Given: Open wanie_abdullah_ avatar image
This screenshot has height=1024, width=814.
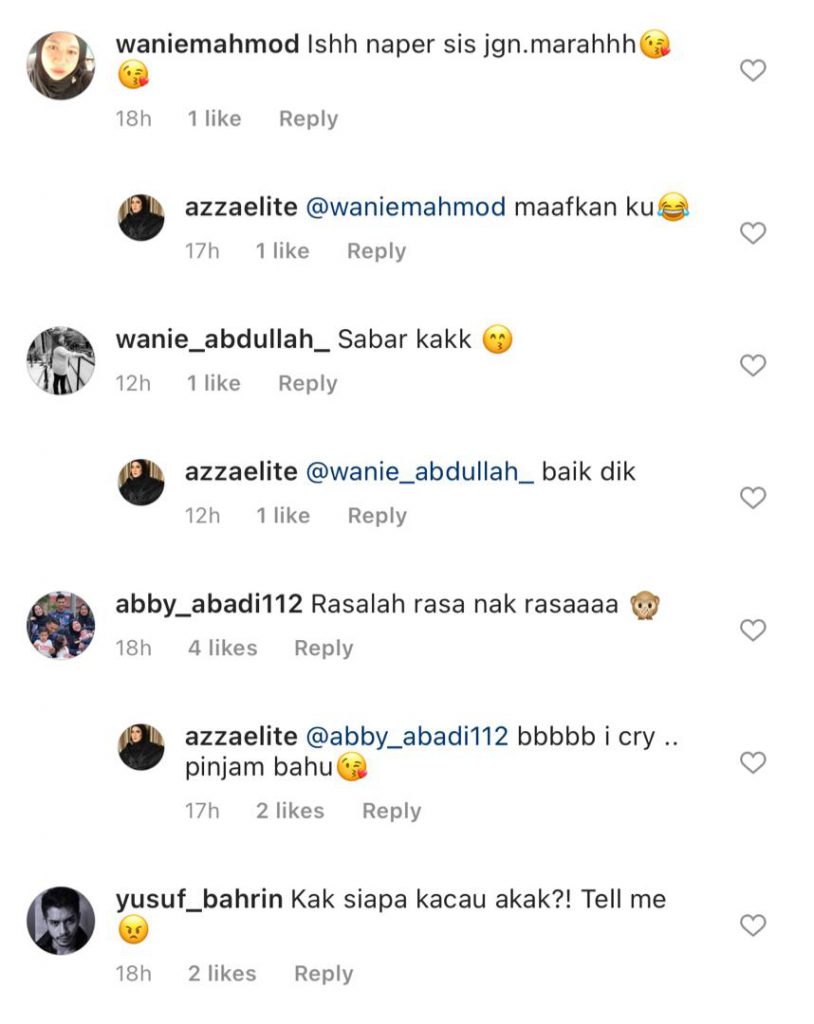Looking at the screenshot, I should click(x=61, y=360).
